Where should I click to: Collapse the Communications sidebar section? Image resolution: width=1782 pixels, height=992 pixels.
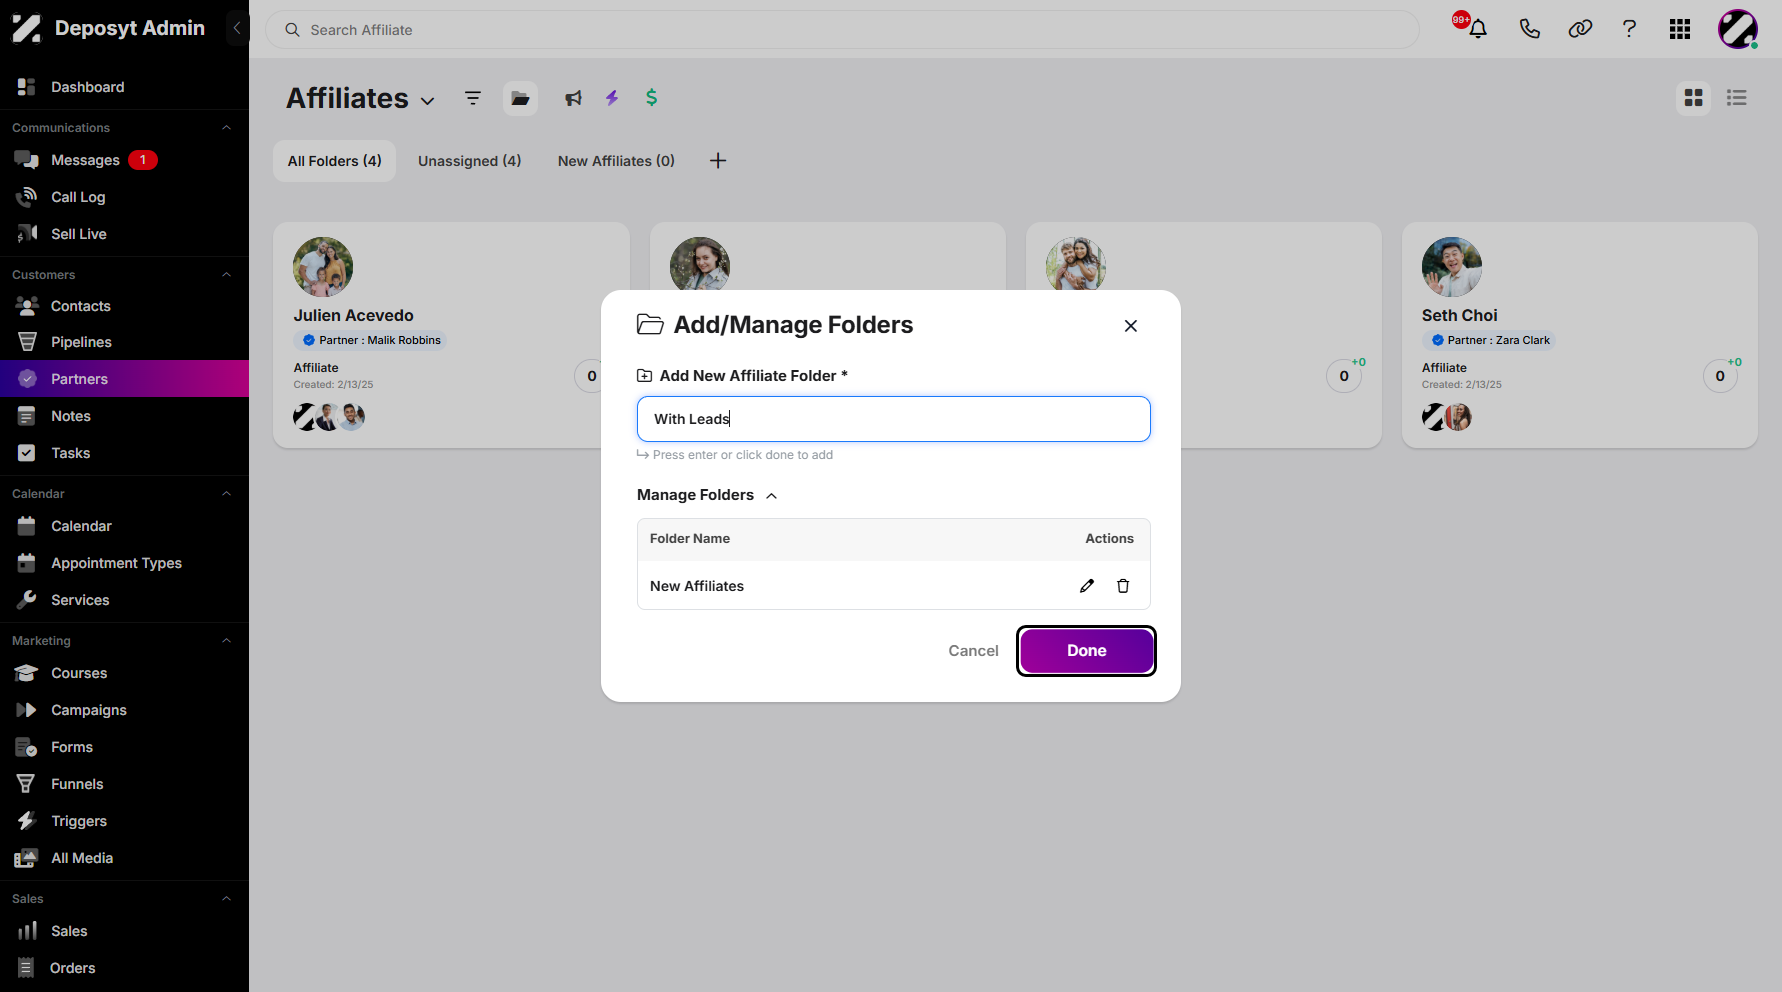pos(226,128)
